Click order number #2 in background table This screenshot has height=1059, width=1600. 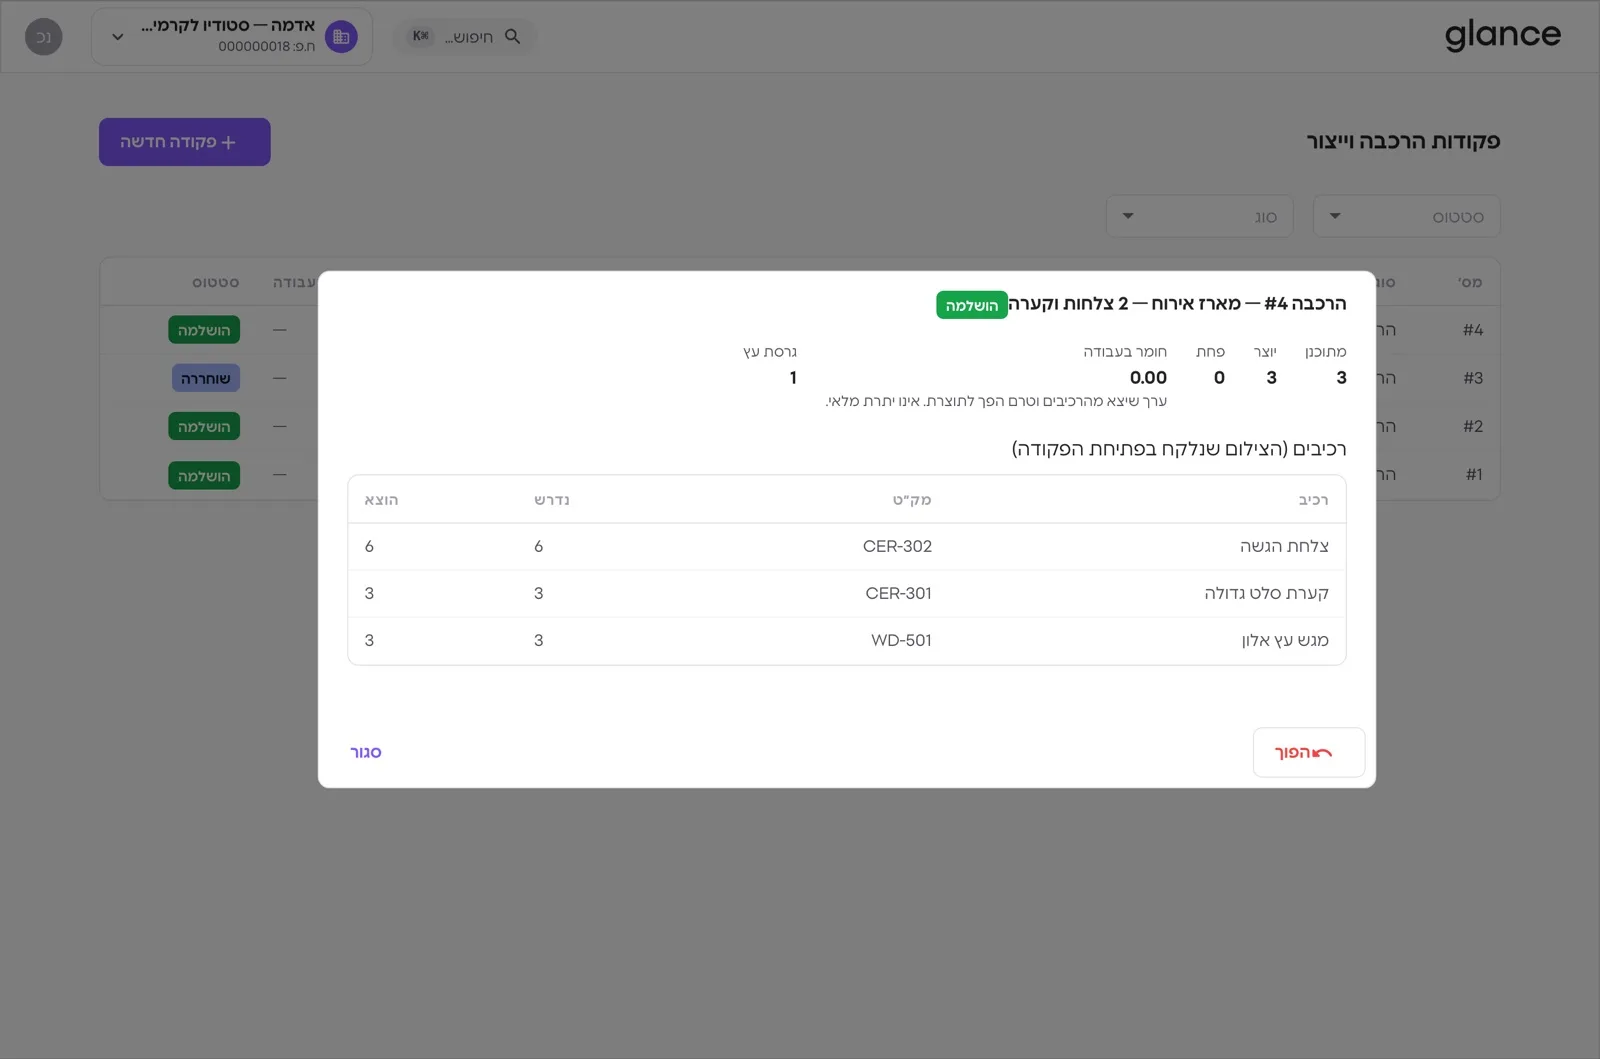(1473, 426)
